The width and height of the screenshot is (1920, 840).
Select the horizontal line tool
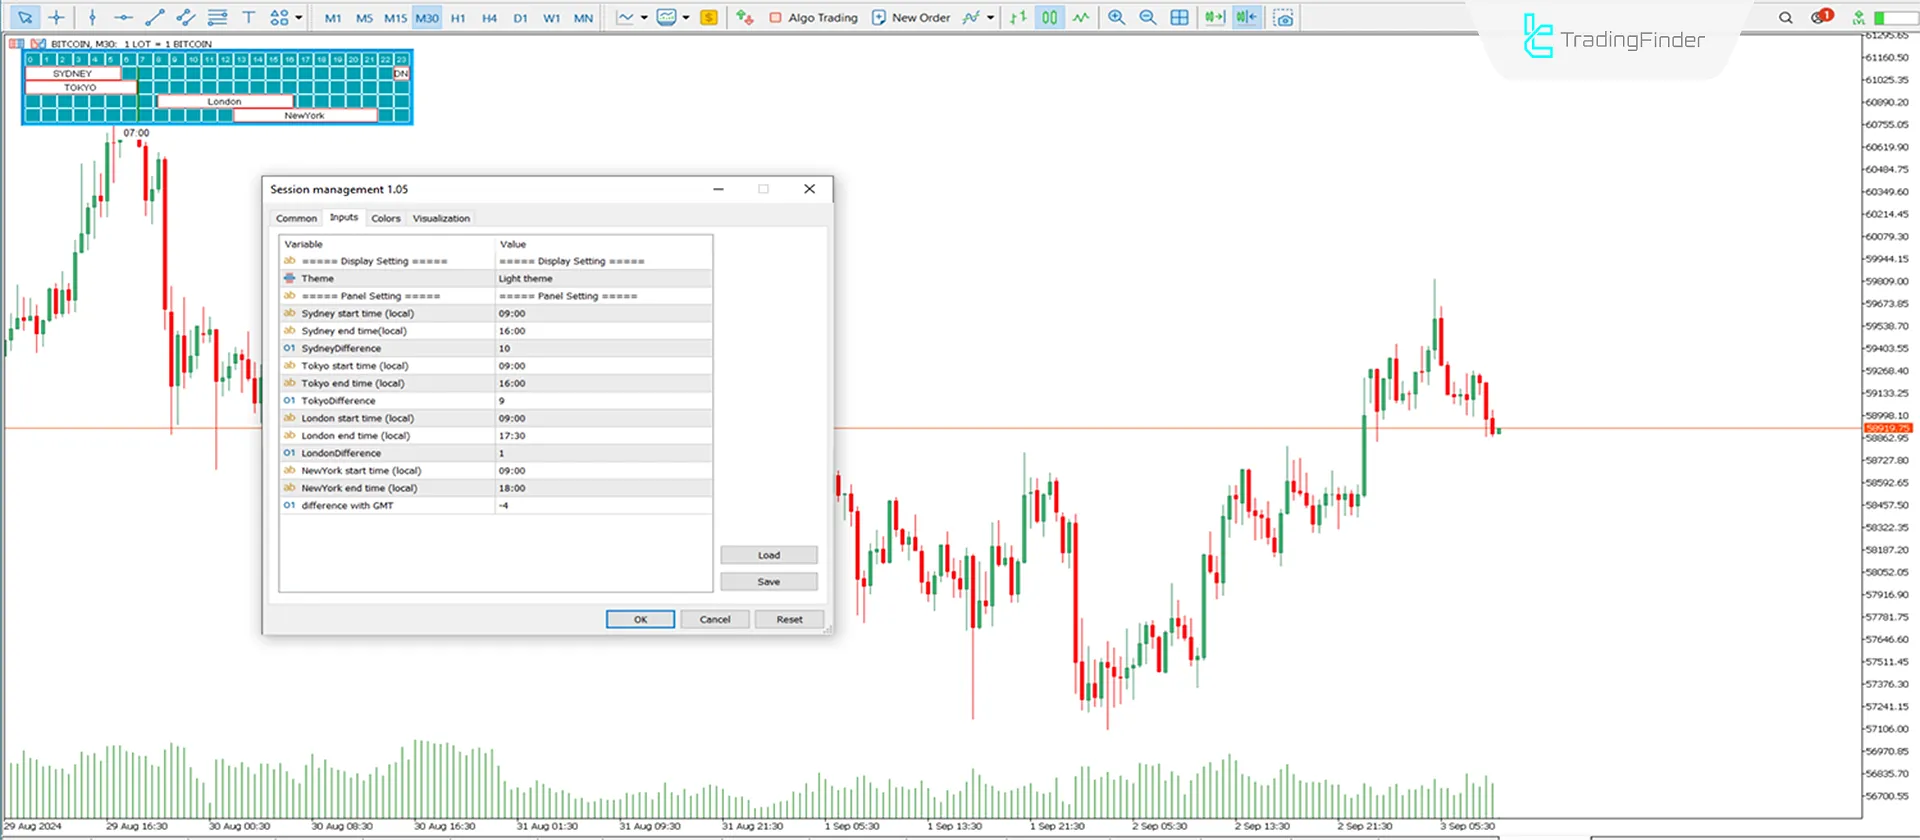pyautogui.click(x=123, y=17)
